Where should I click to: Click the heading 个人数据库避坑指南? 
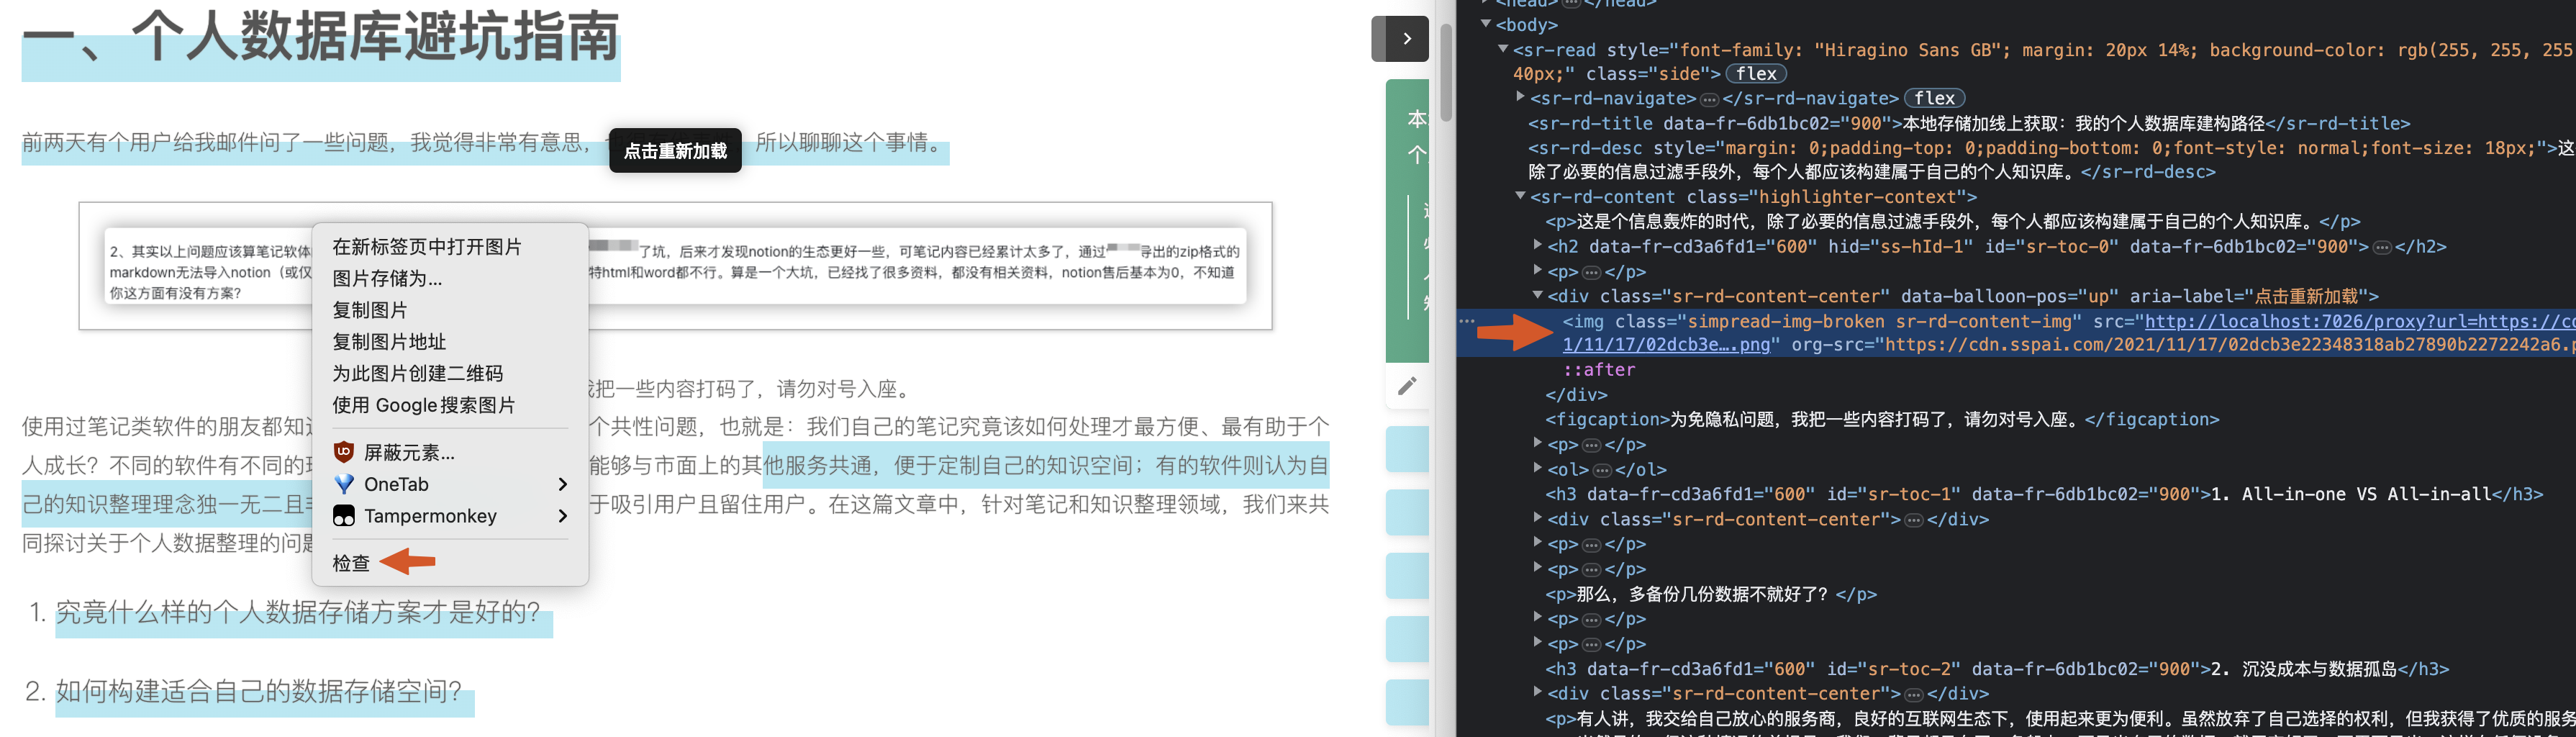(375, 38)
